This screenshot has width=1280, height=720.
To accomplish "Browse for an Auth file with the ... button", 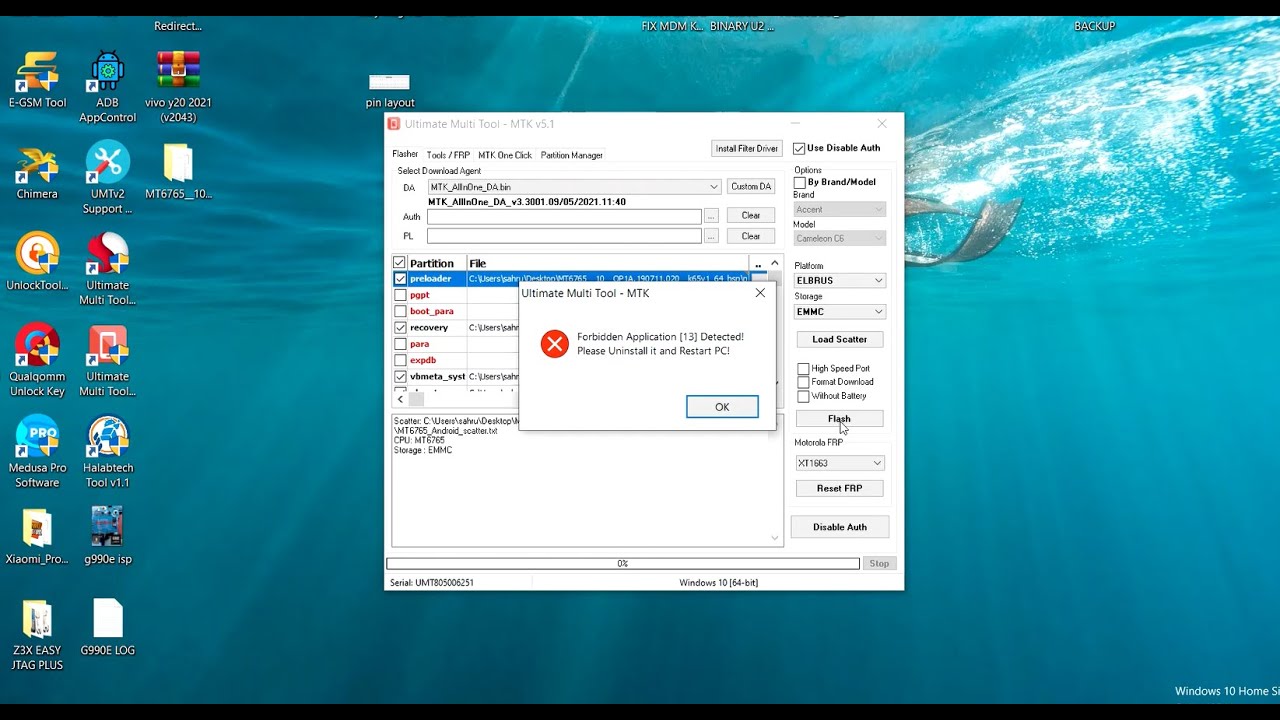I will (x=711, y=216).
